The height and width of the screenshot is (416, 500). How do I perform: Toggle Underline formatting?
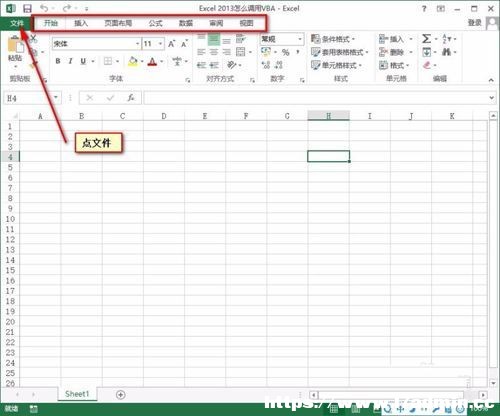point(83,61)
